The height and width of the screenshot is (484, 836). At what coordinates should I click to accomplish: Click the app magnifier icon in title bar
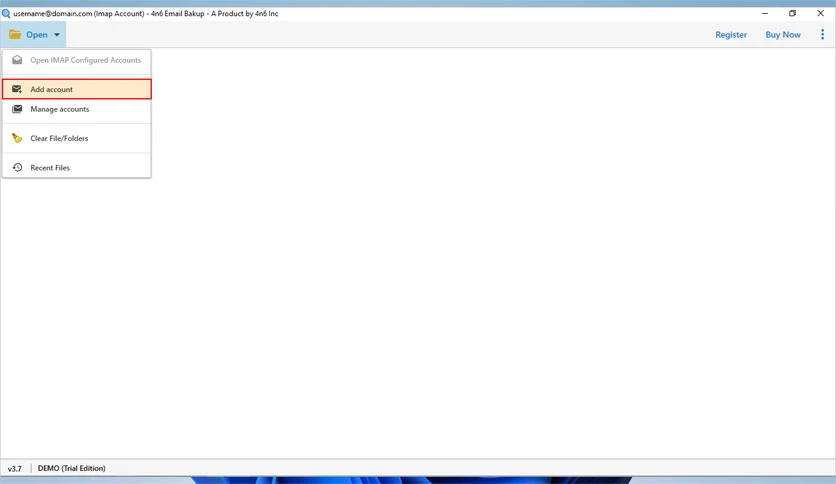tap(6, 13)
